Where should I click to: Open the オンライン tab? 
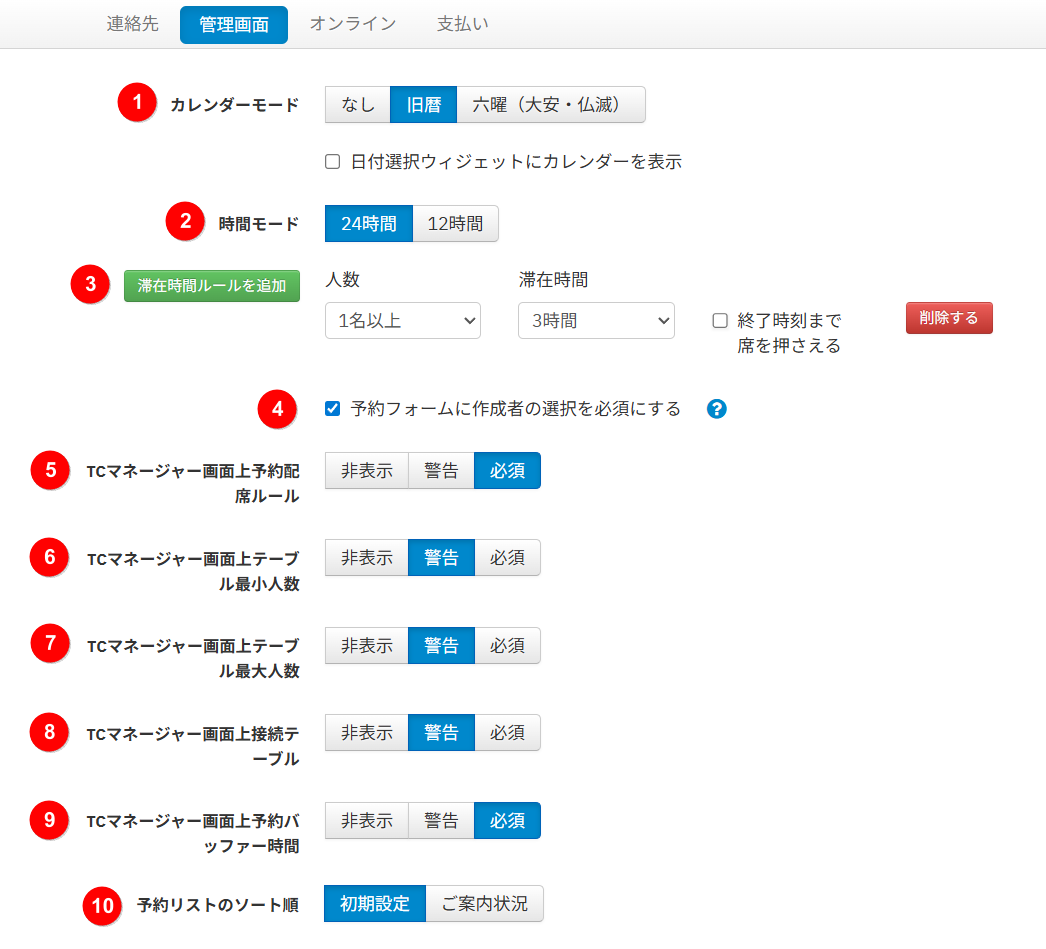click(352, 24)
